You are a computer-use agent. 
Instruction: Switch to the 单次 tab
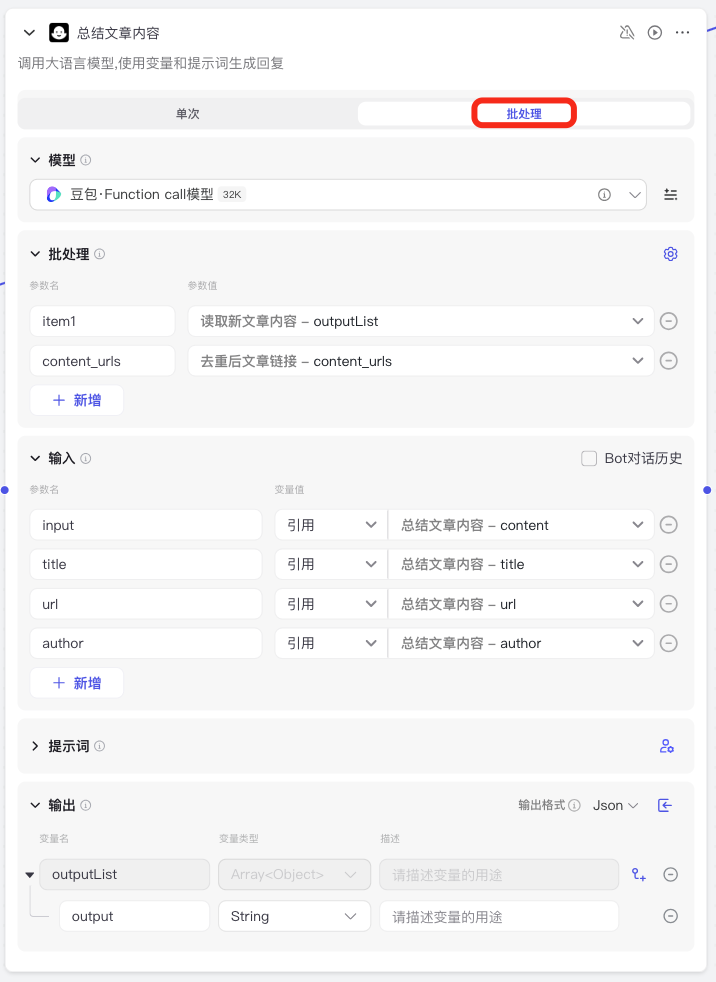coord(187,114)
